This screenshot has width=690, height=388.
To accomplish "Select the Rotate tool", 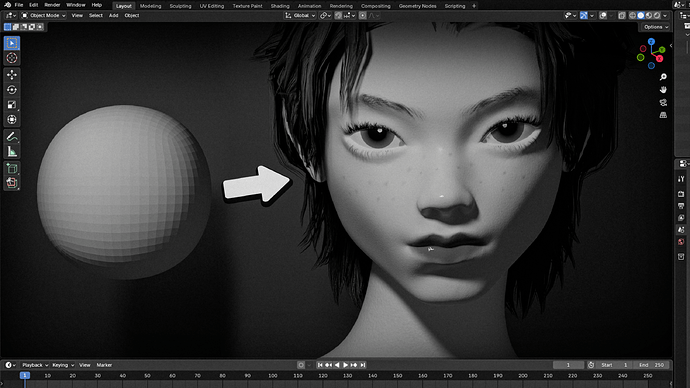I will pyautogui.click(x=12, y=90).
